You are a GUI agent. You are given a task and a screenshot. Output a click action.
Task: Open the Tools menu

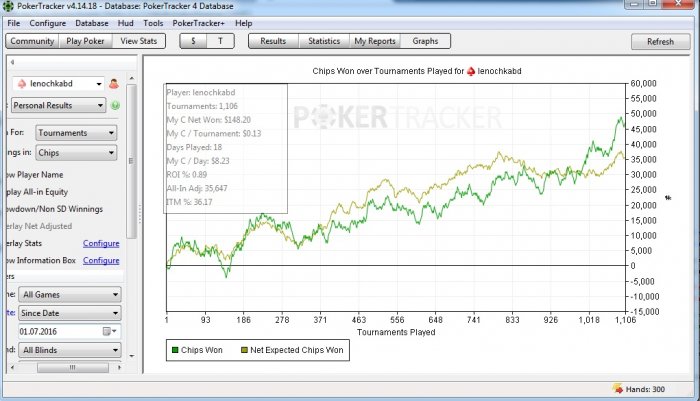pos(153,23)
